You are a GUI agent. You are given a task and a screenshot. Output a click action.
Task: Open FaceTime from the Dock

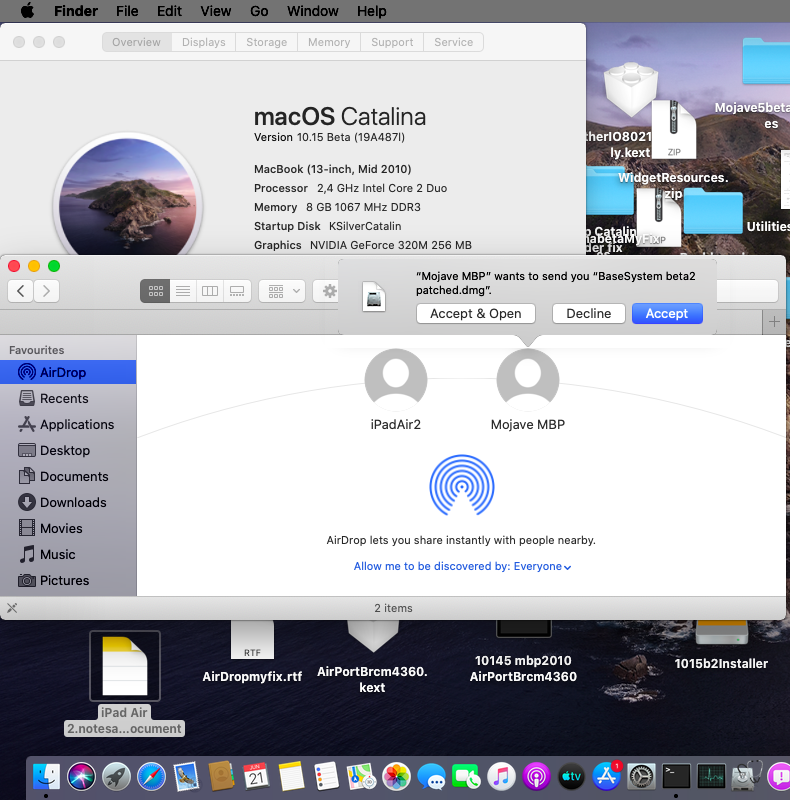[466, 777]
